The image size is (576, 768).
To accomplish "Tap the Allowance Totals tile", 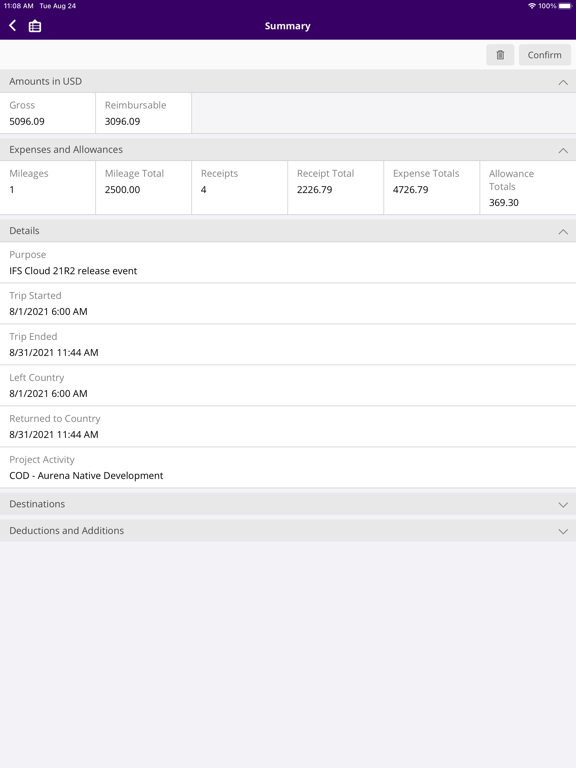I will pos(528,188).
